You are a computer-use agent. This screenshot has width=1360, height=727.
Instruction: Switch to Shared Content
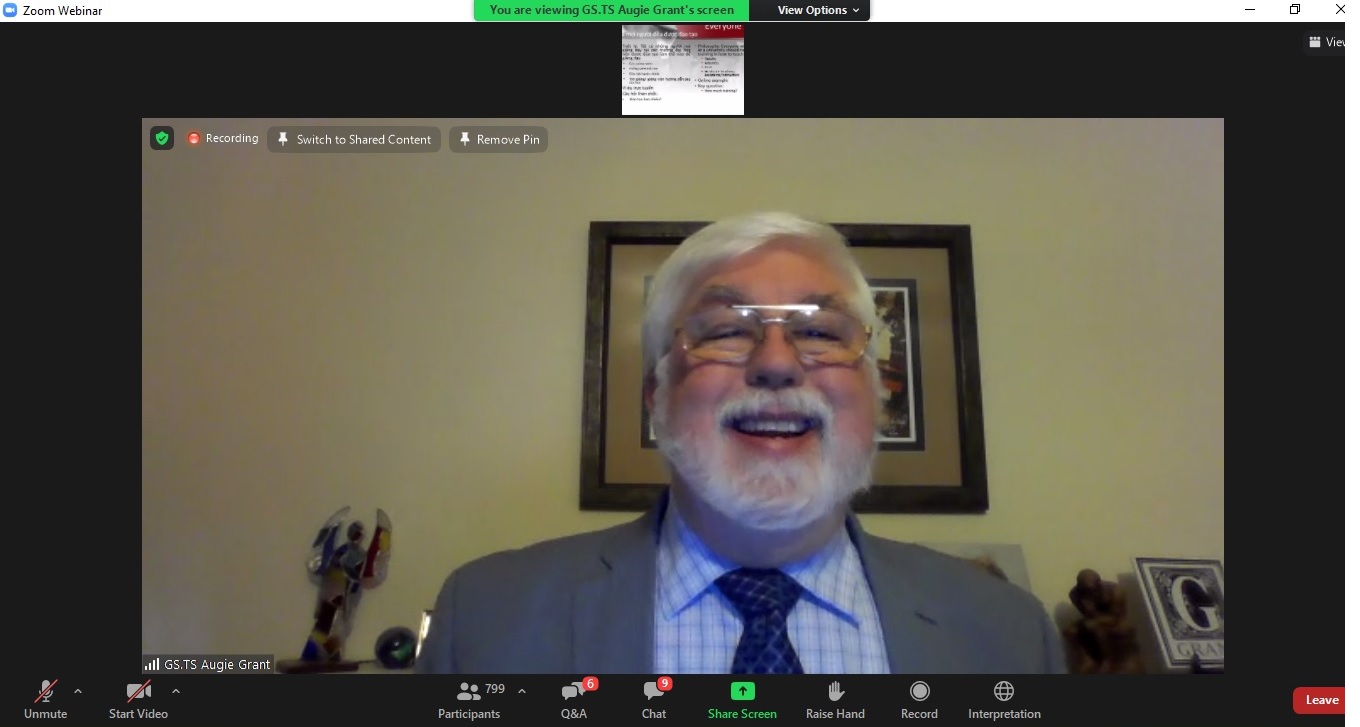pos(354,139)
